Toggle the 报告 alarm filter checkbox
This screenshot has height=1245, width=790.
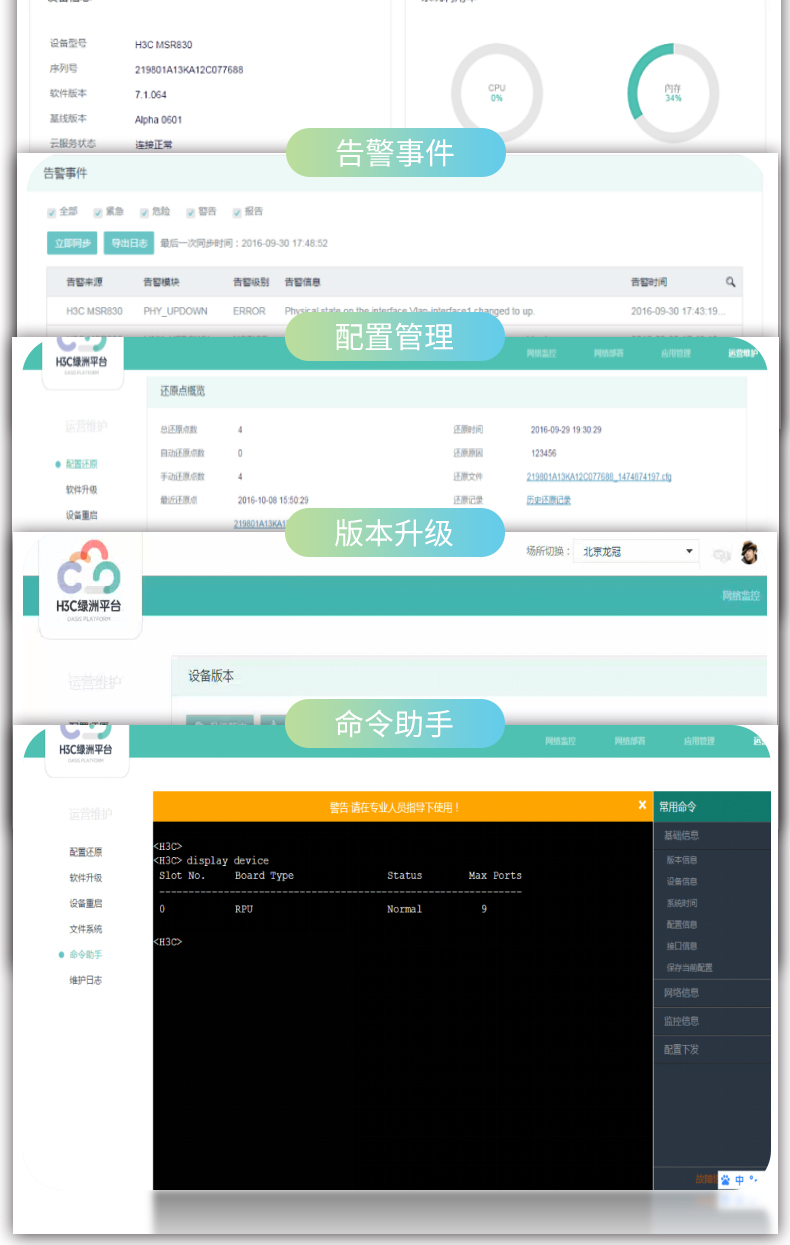pos(237,212)
